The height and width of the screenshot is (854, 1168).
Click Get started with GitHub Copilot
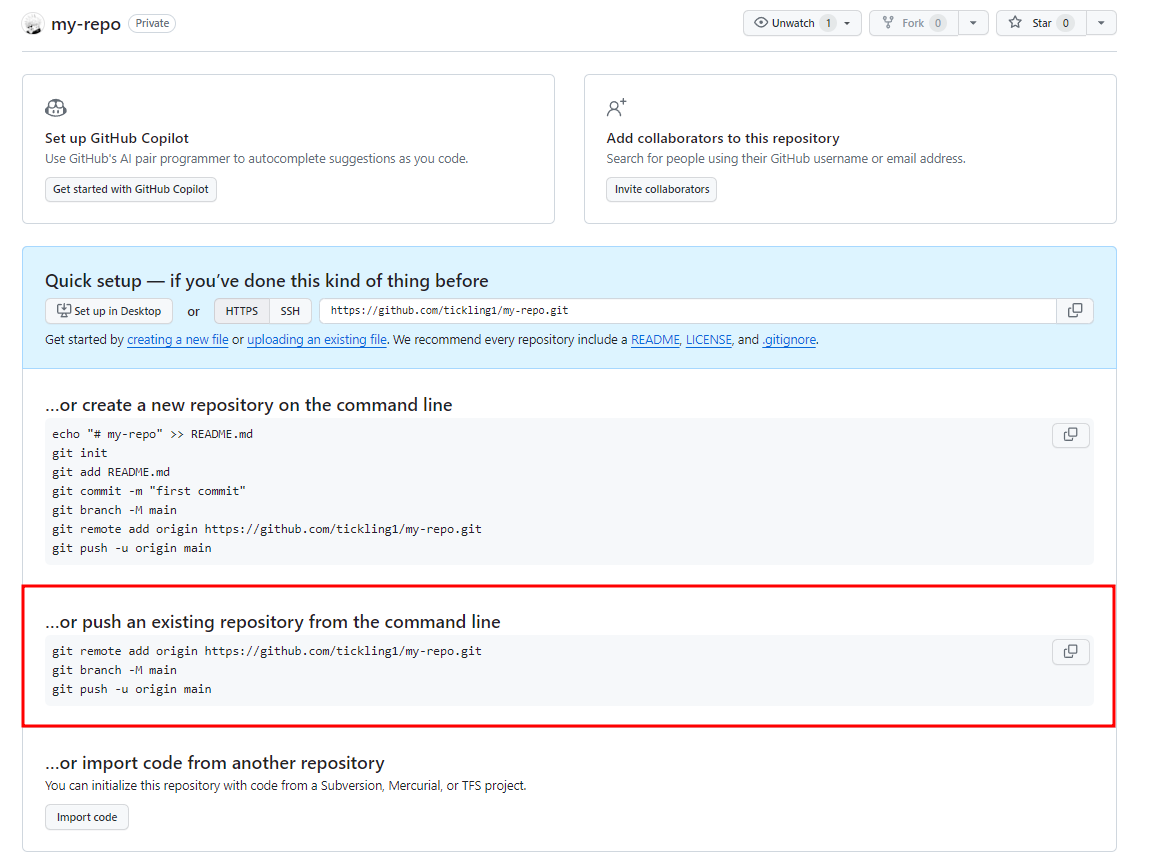(131, 189)
